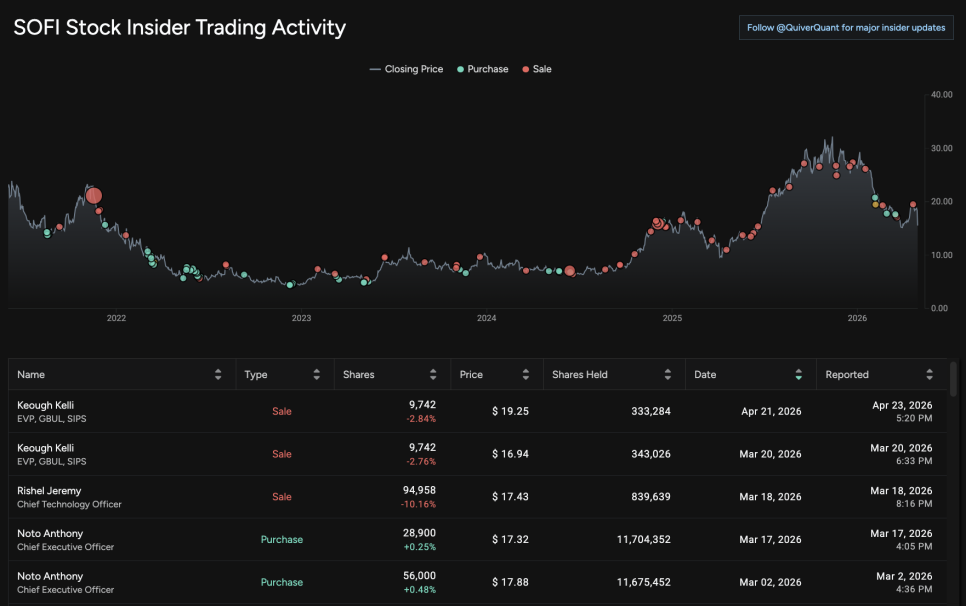This screenshot has width=966, height=606.
Task: Click the Name column header label
Action: (x=31, y=375)
